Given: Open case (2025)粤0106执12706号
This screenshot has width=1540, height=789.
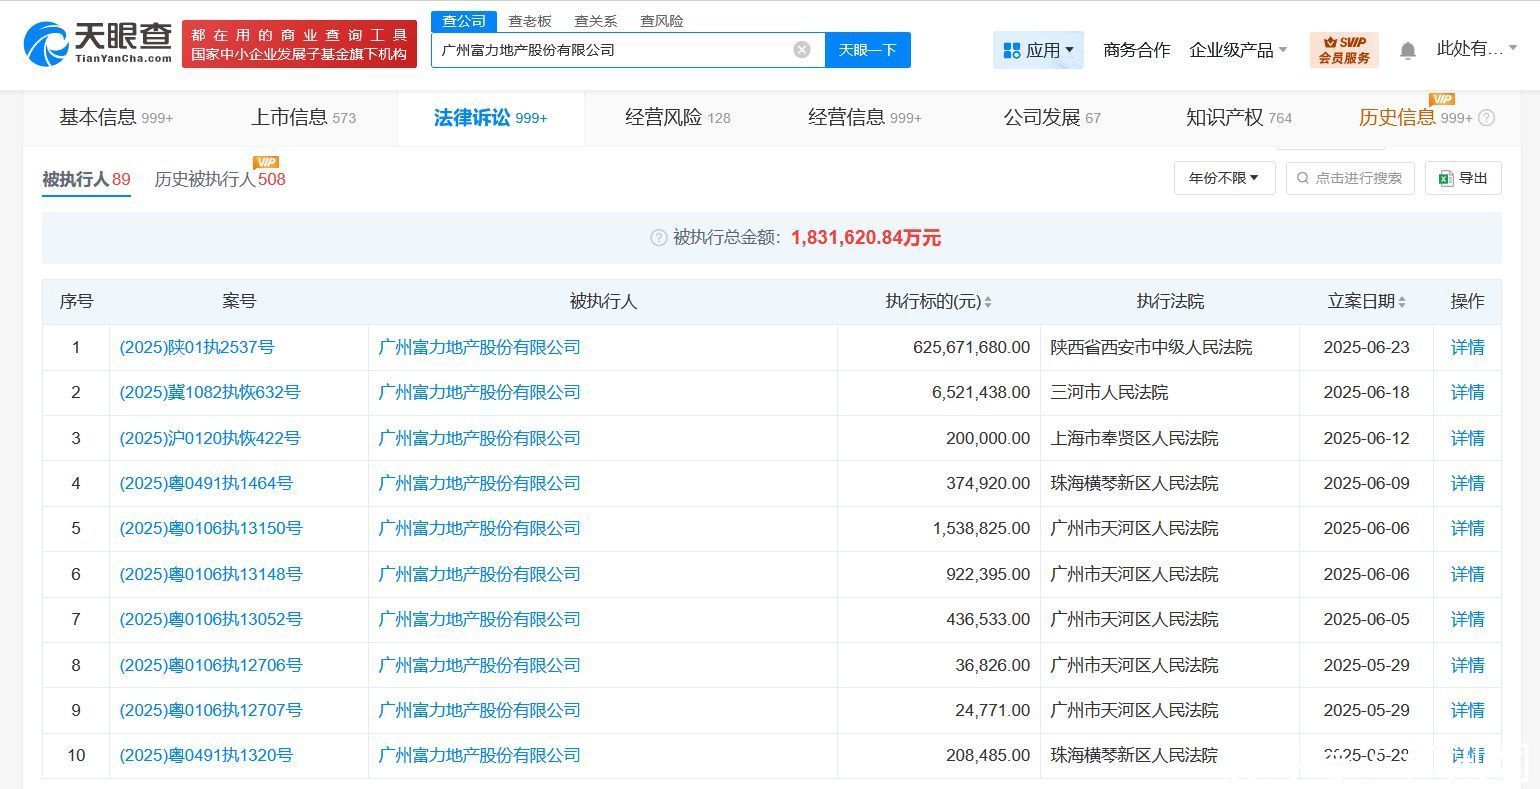Looking at the screenshot, I should [211, 665].
